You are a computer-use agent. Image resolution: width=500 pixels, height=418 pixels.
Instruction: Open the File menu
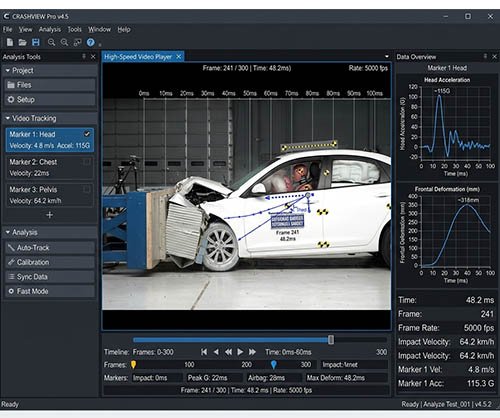tap(7, 29)
